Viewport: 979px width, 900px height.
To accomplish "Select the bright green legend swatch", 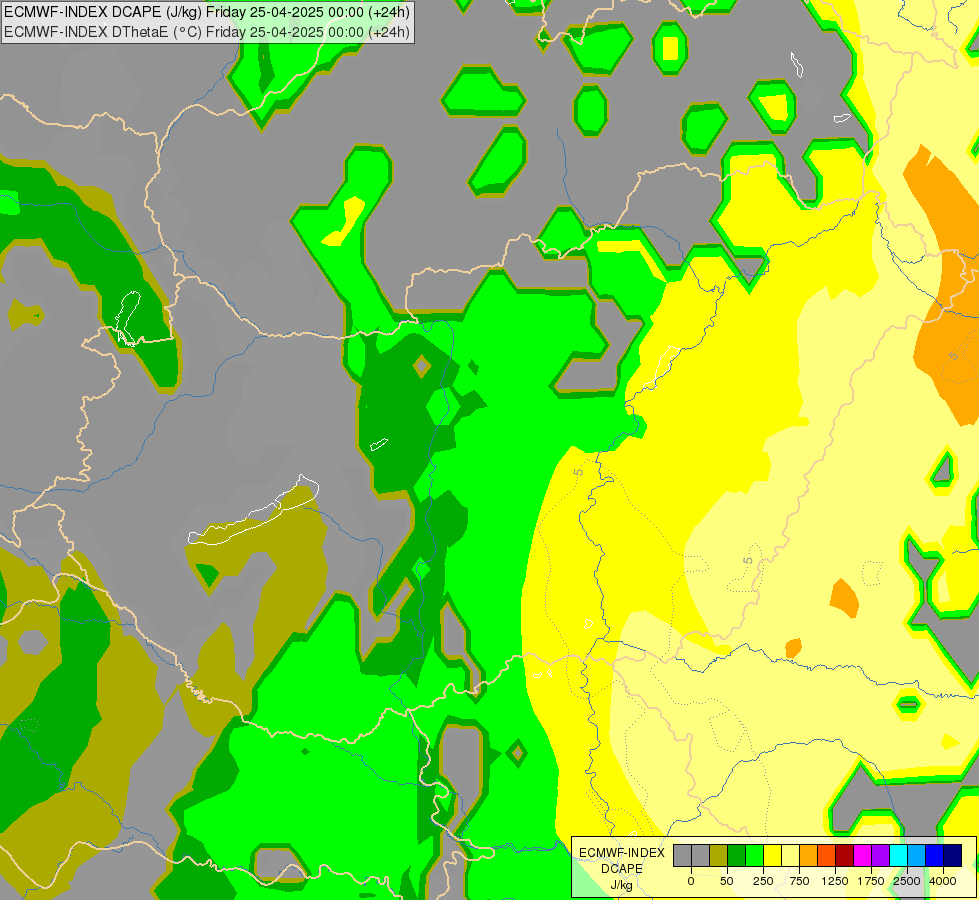I will 754,855.
